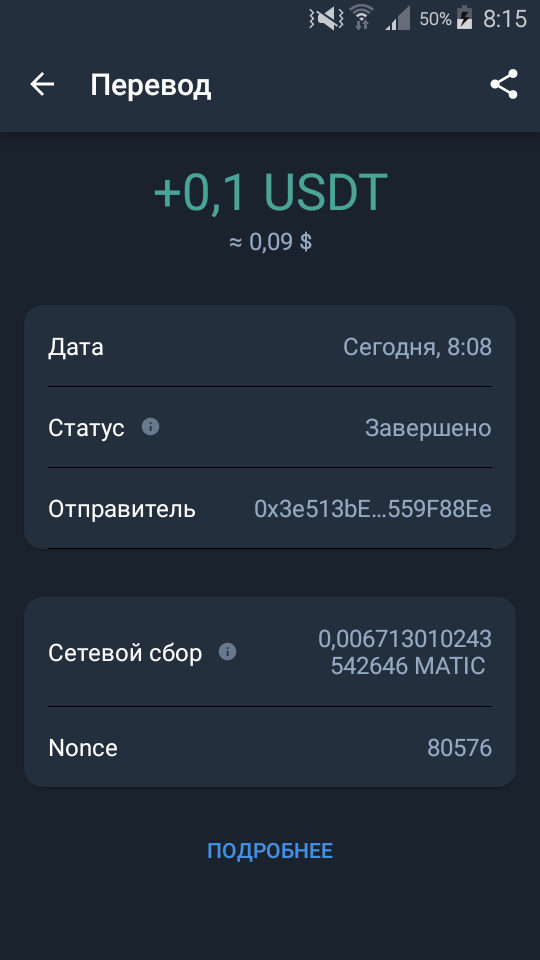Tap the battery charging icon
The height and width of the screenshot is (960, 540).
coord(465,18)
